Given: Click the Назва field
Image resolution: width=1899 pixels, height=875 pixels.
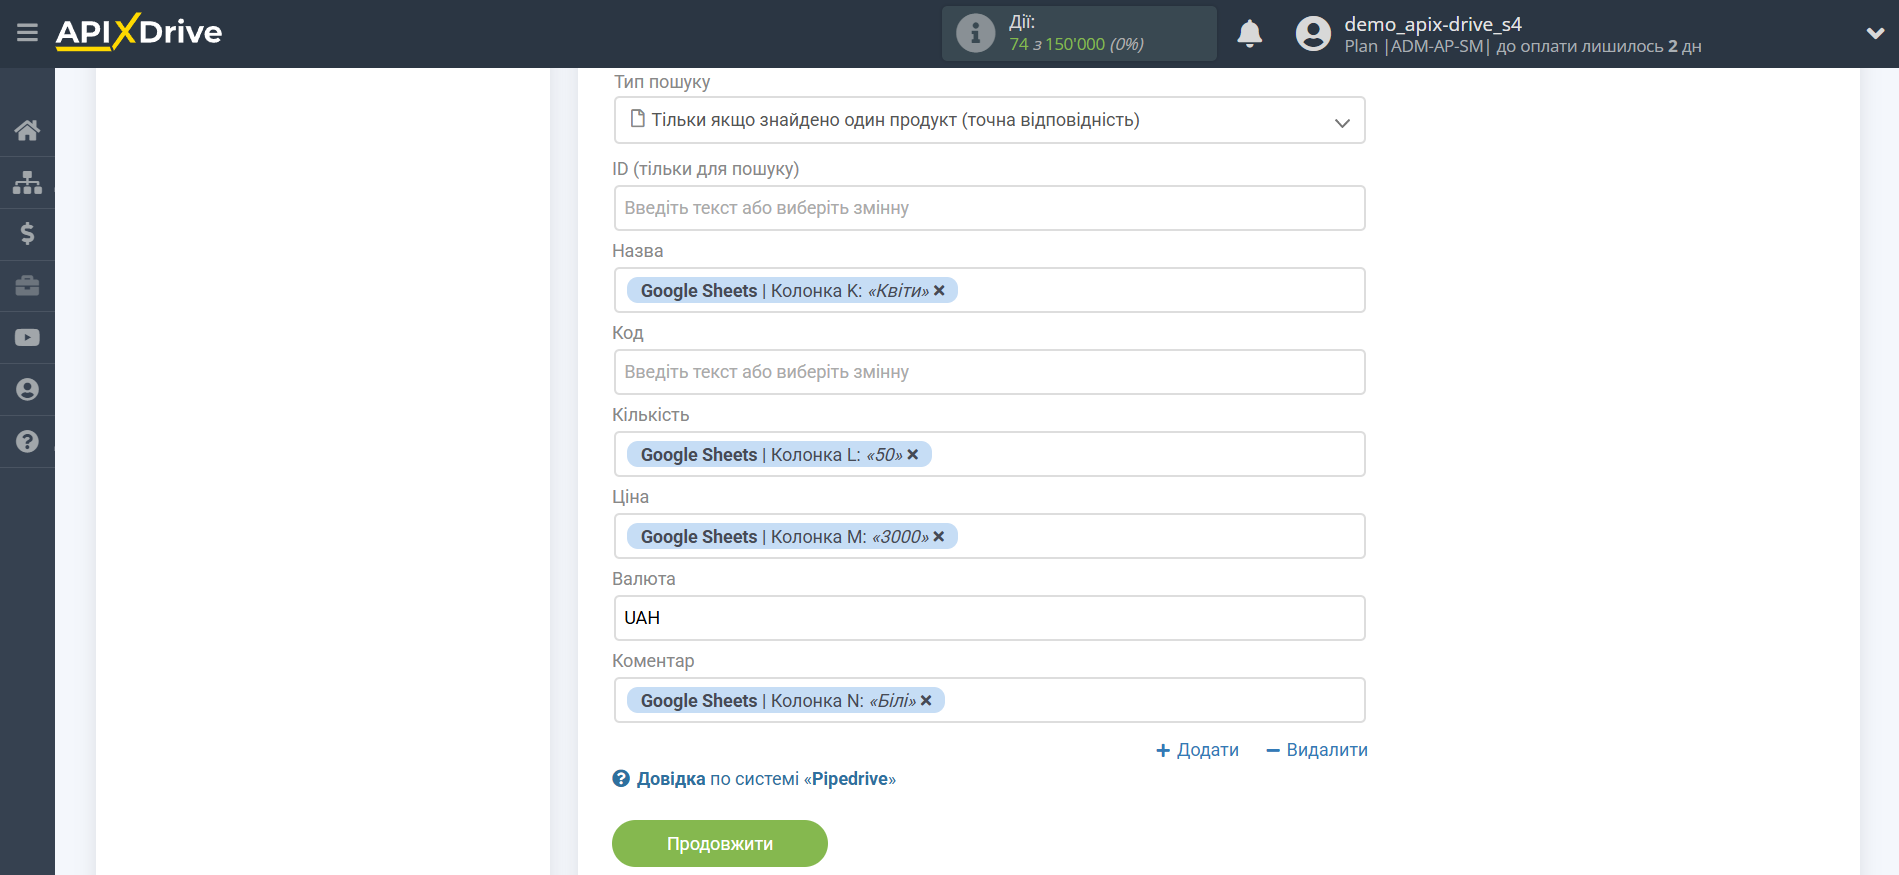Looking at the screenshot, I should pos(989,290).
